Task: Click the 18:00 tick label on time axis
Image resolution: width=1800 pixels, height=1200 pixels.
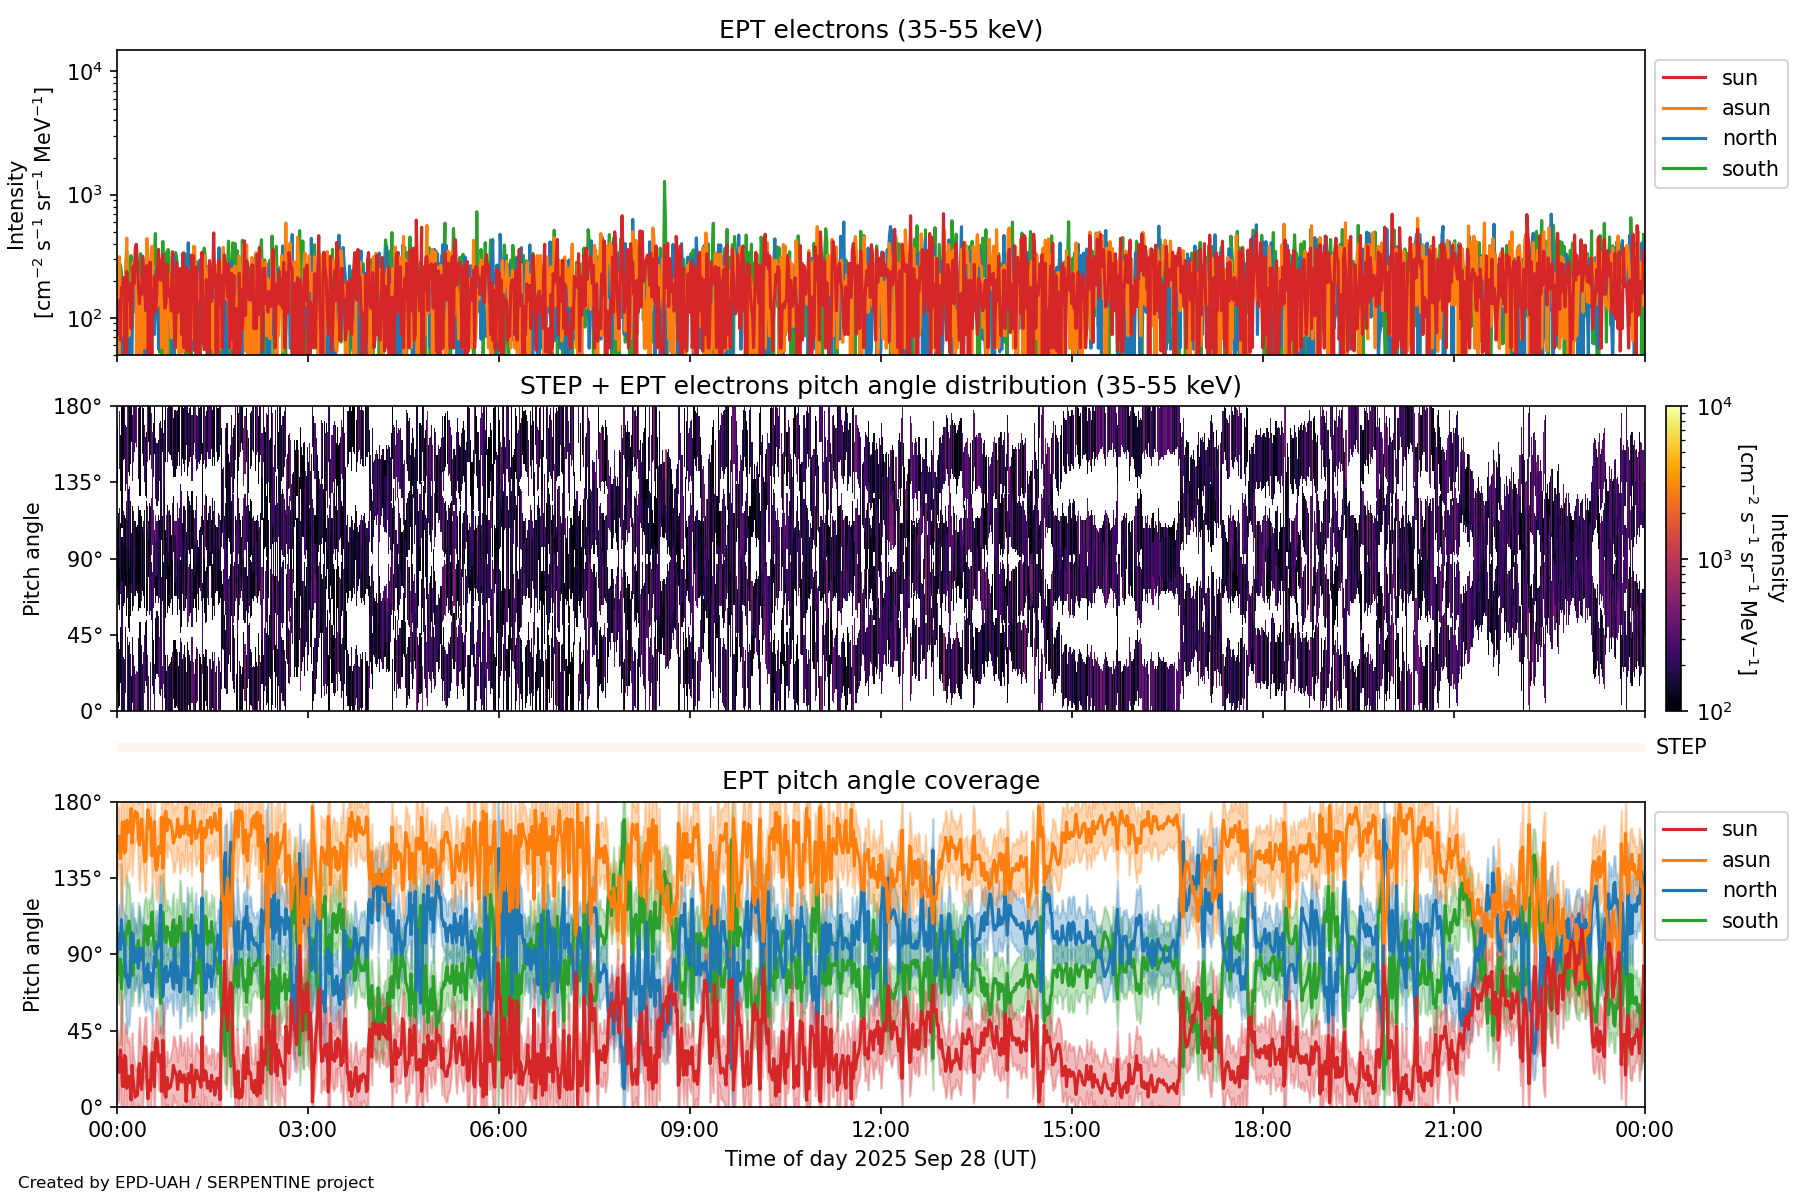Action: click(x=1262, y=1130)
